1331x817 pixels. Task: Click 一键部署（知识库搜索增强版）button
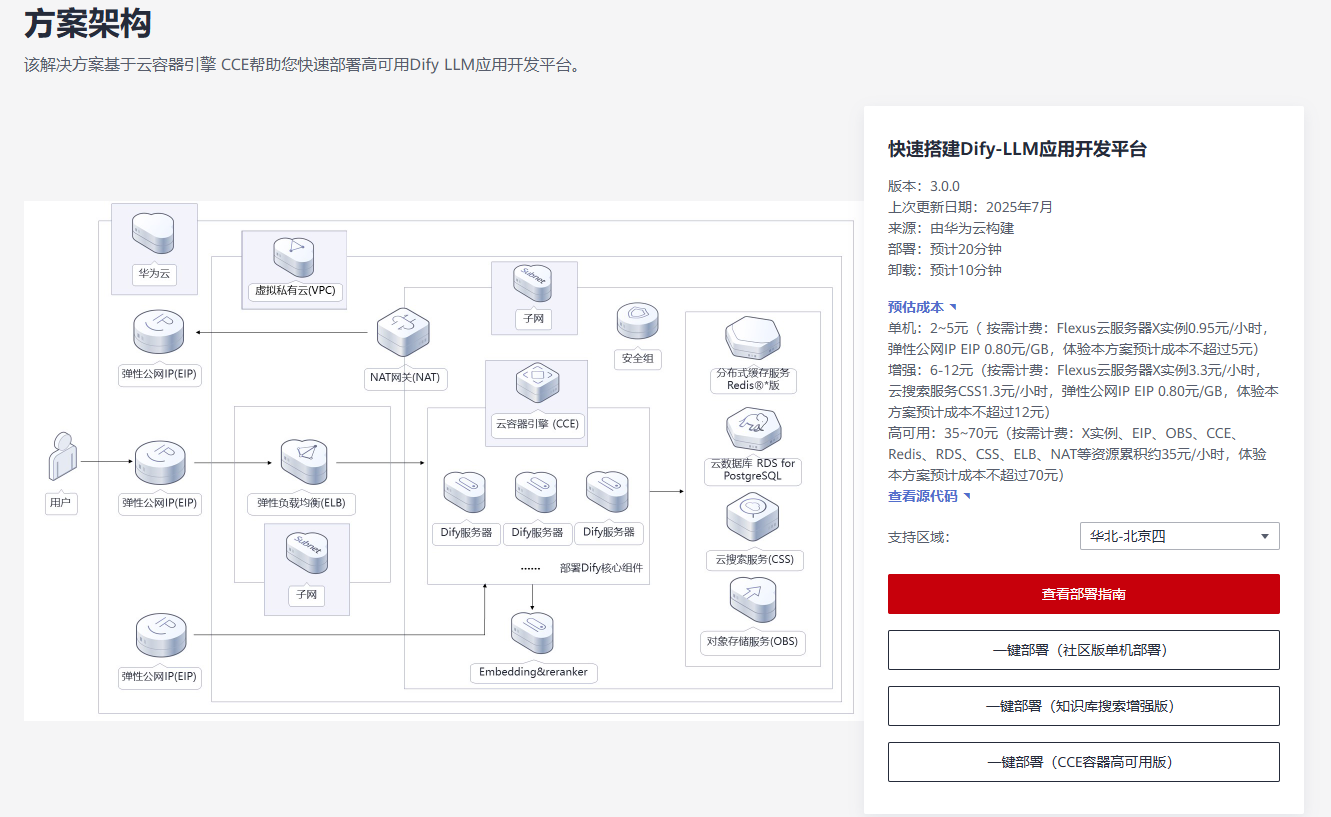[1084, 706]
